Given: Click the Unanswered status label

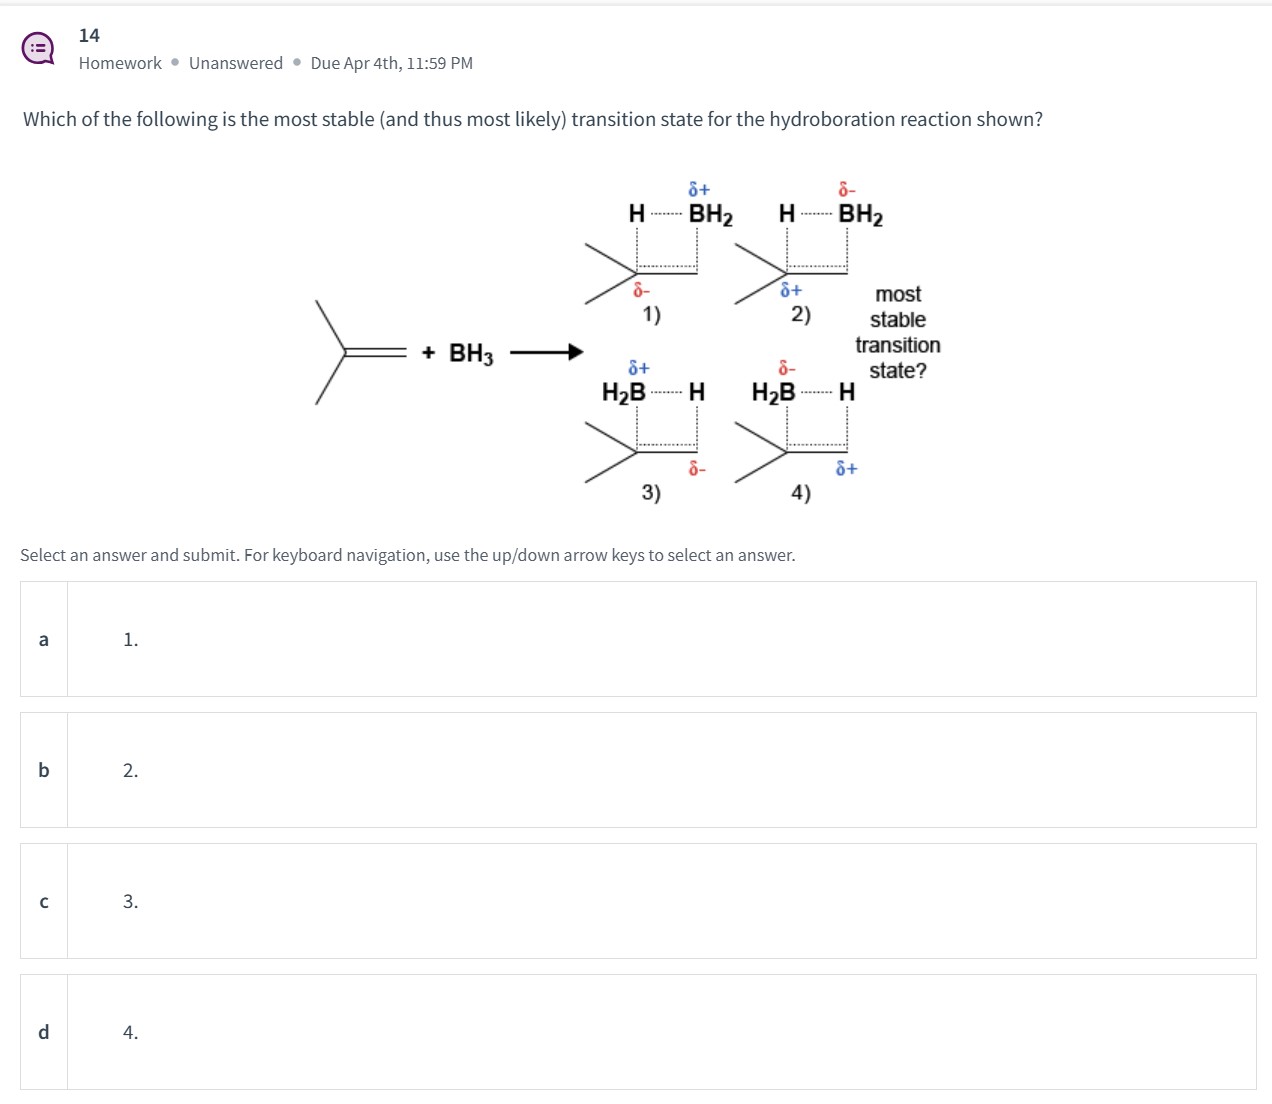Looking at the screenshot, I should point(236,62).
